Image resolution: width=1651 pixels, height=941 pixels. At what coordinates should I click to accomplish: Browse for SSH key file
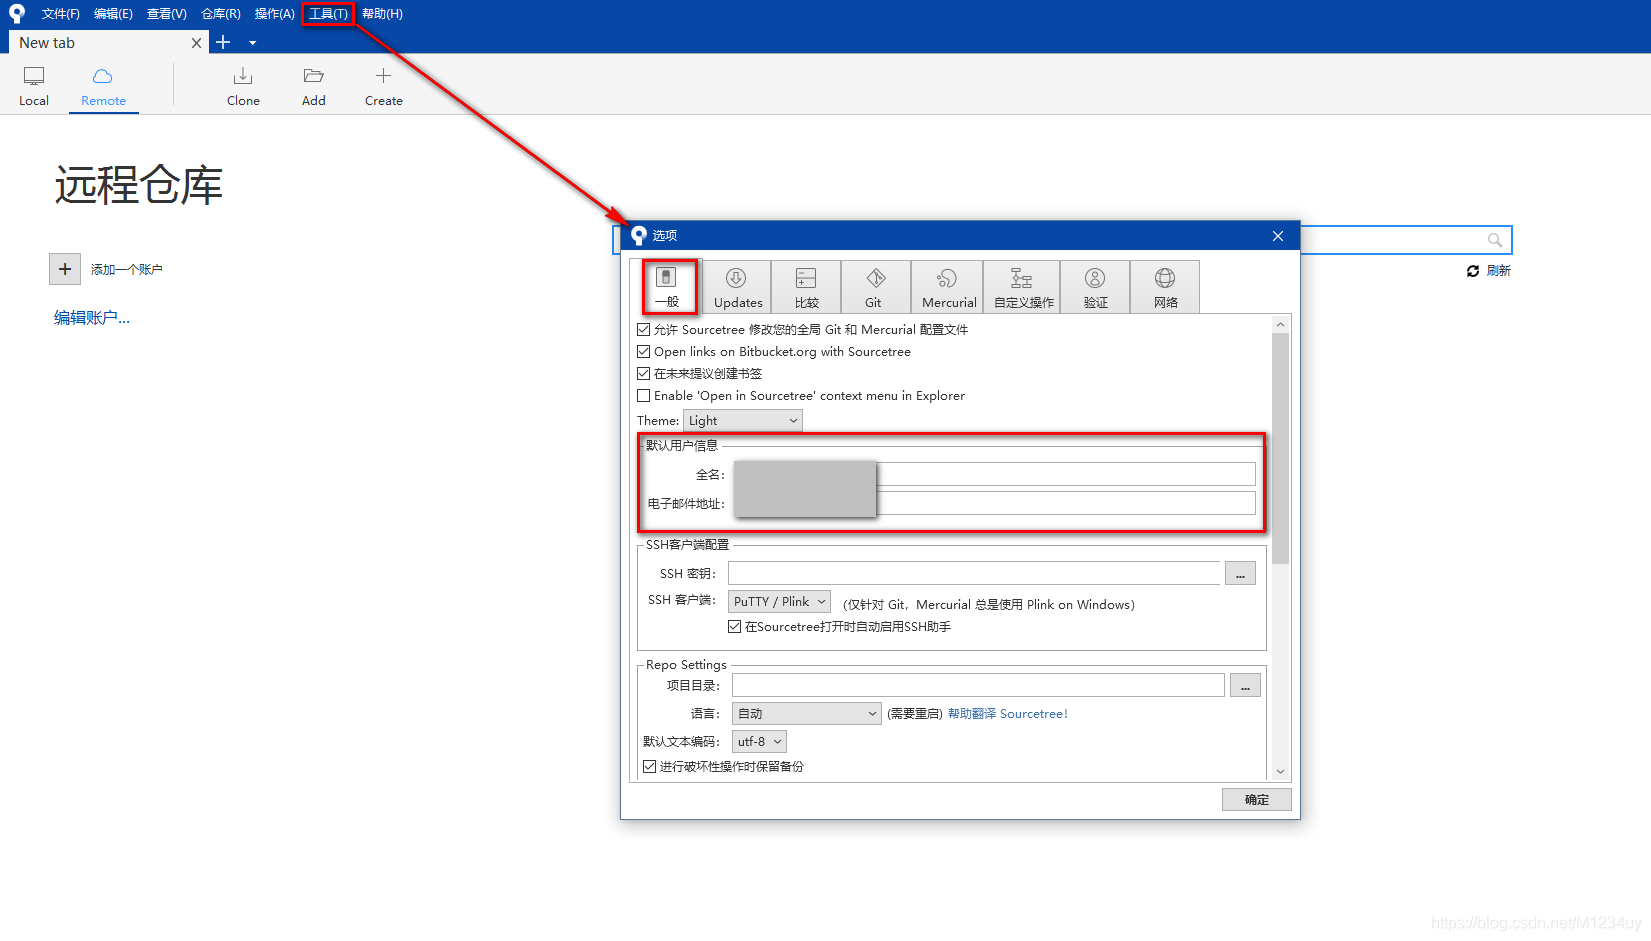[1241, 574]
